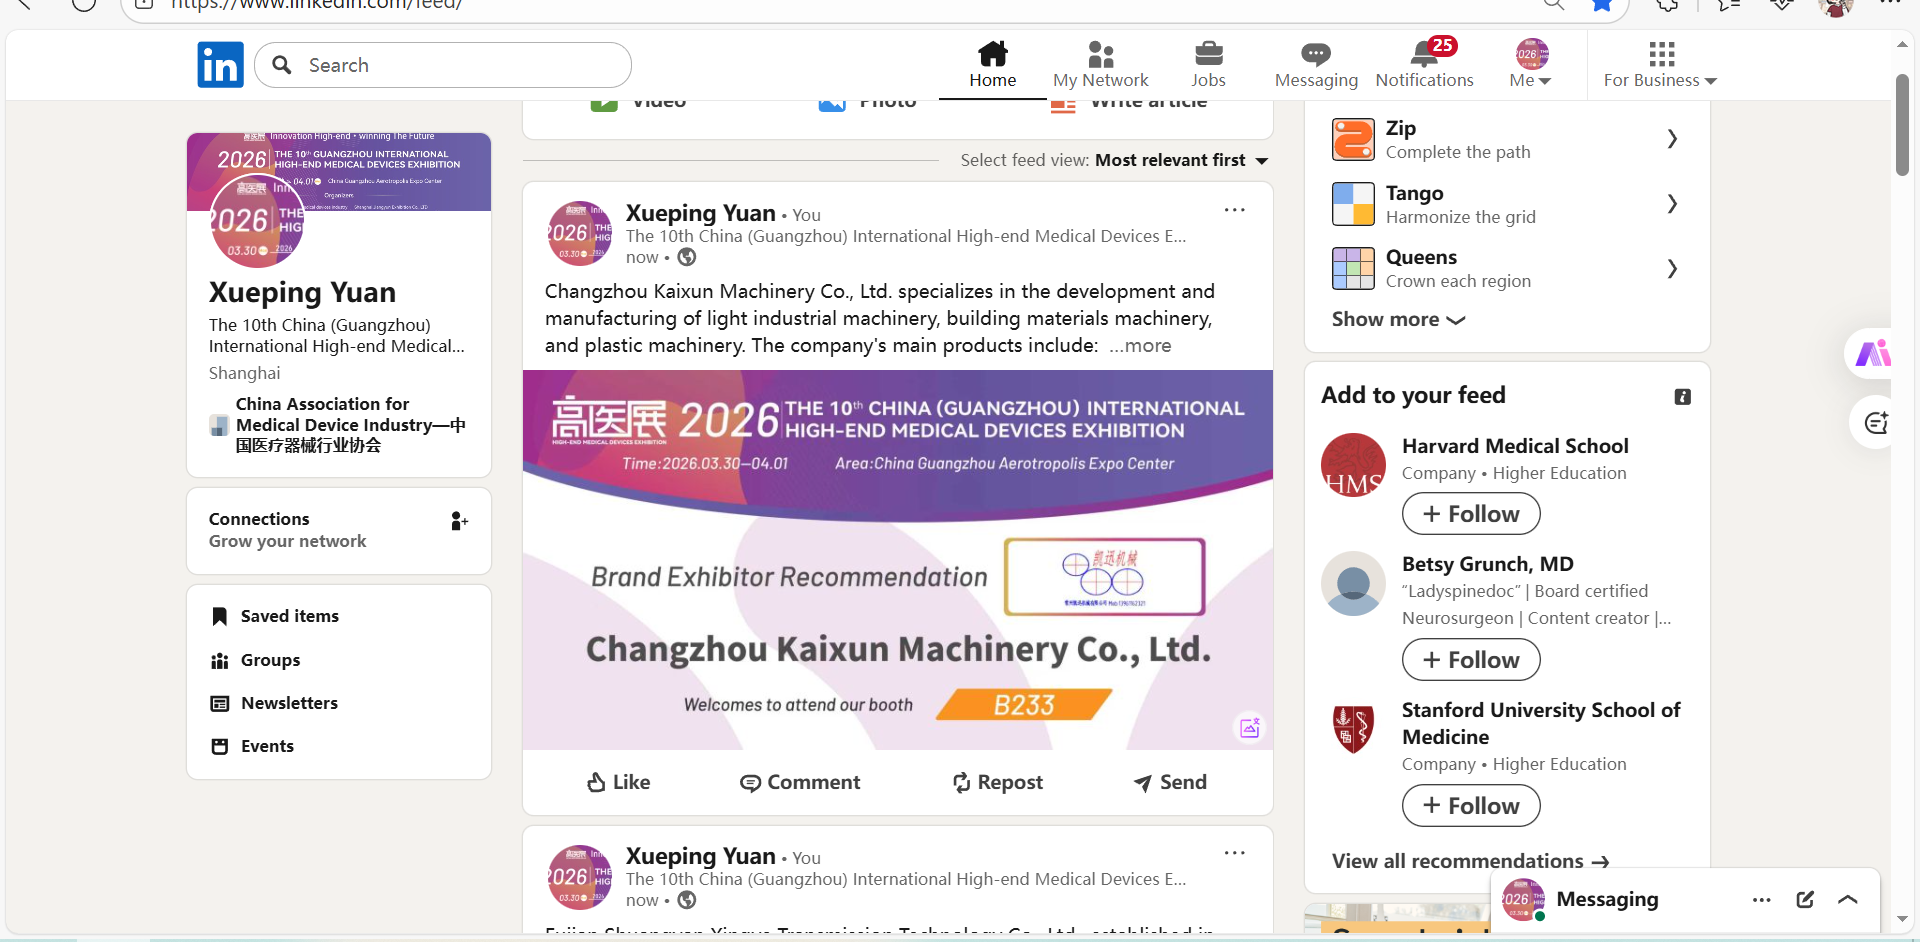
Task: Follow Harvard Medical School
Action: [x=1471, y=514]
